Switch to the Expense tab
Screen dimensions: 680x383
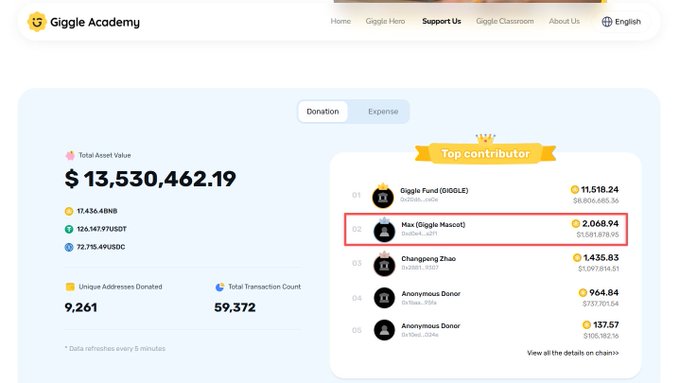pos(383,111)
